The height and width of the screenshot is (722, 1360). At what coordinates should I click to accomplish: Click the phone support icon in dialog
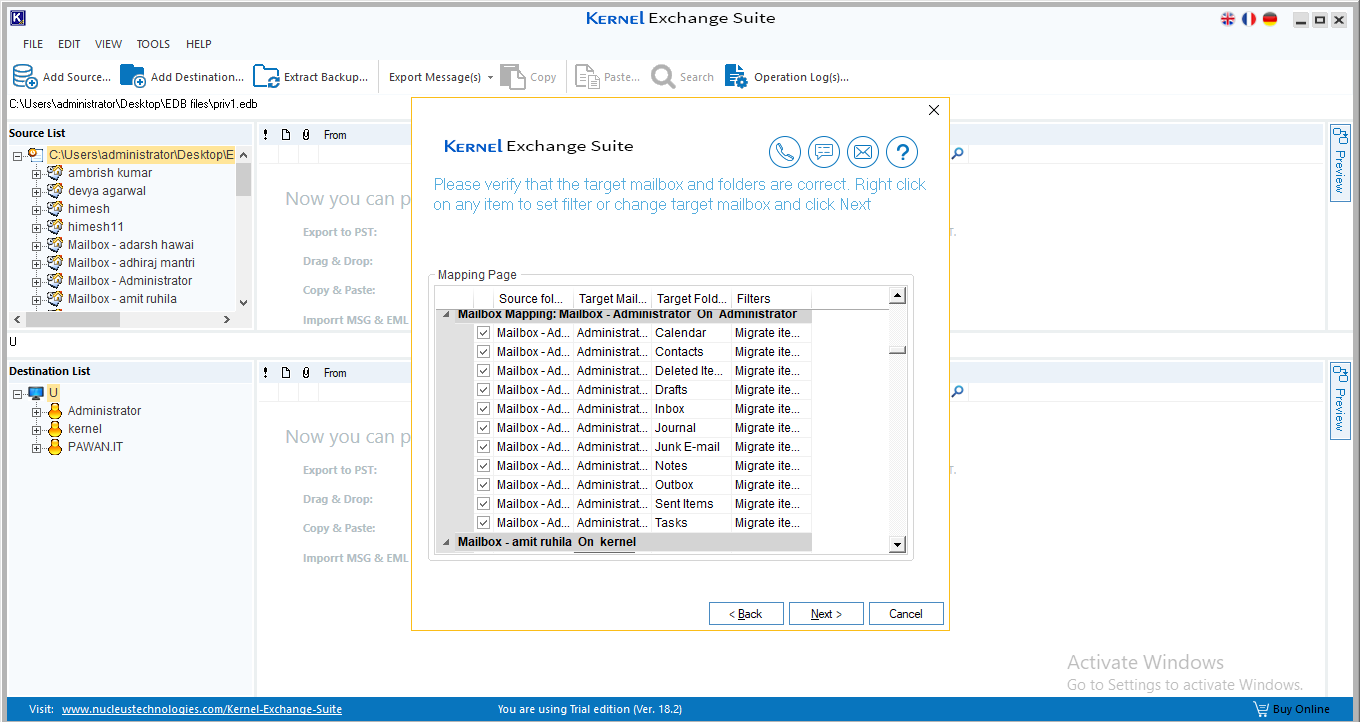click(x=785, y=152)
